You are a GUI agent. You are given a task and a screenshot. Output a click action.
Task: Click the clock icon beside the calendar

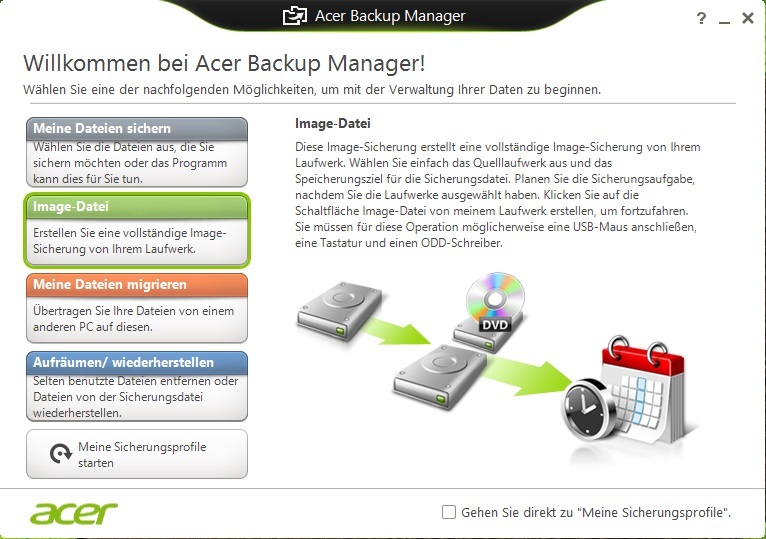pos(590,410)
